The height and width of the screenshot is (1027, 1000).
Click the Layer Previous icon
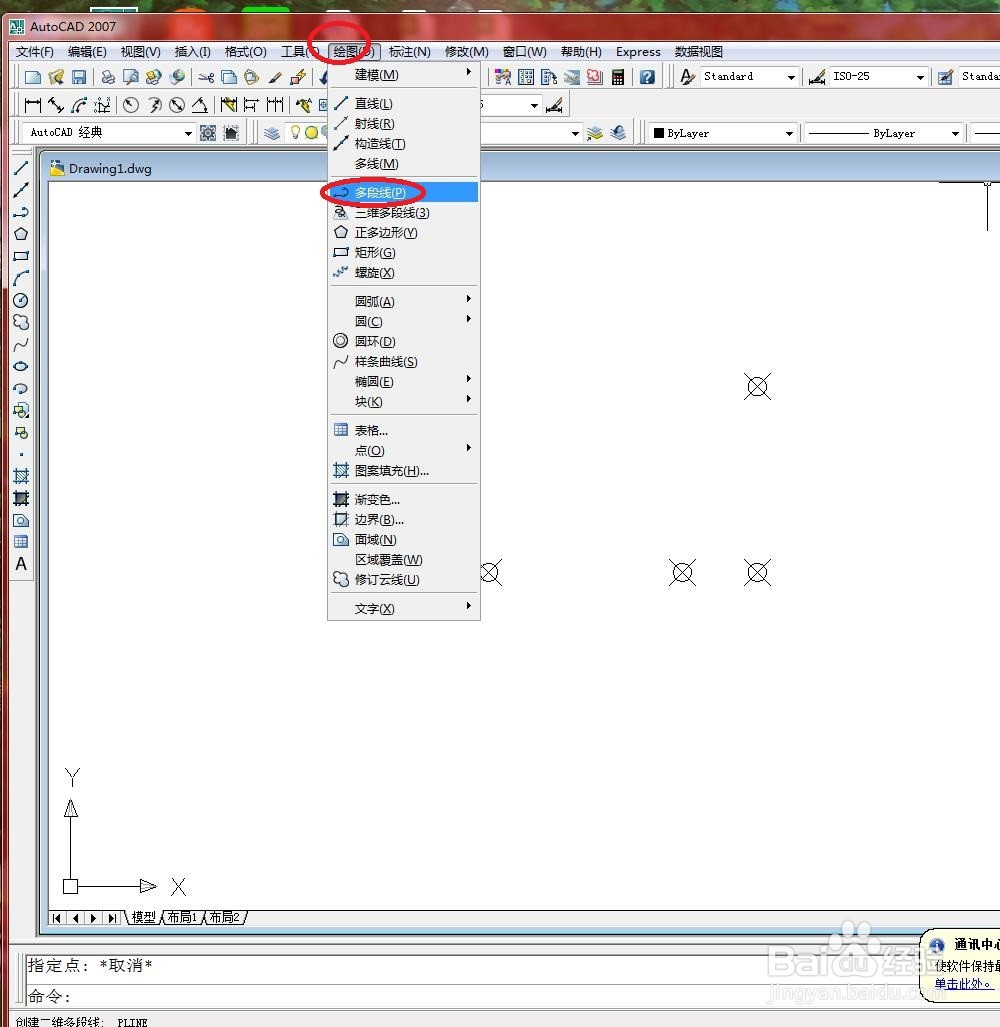click(x=618, y=133)
